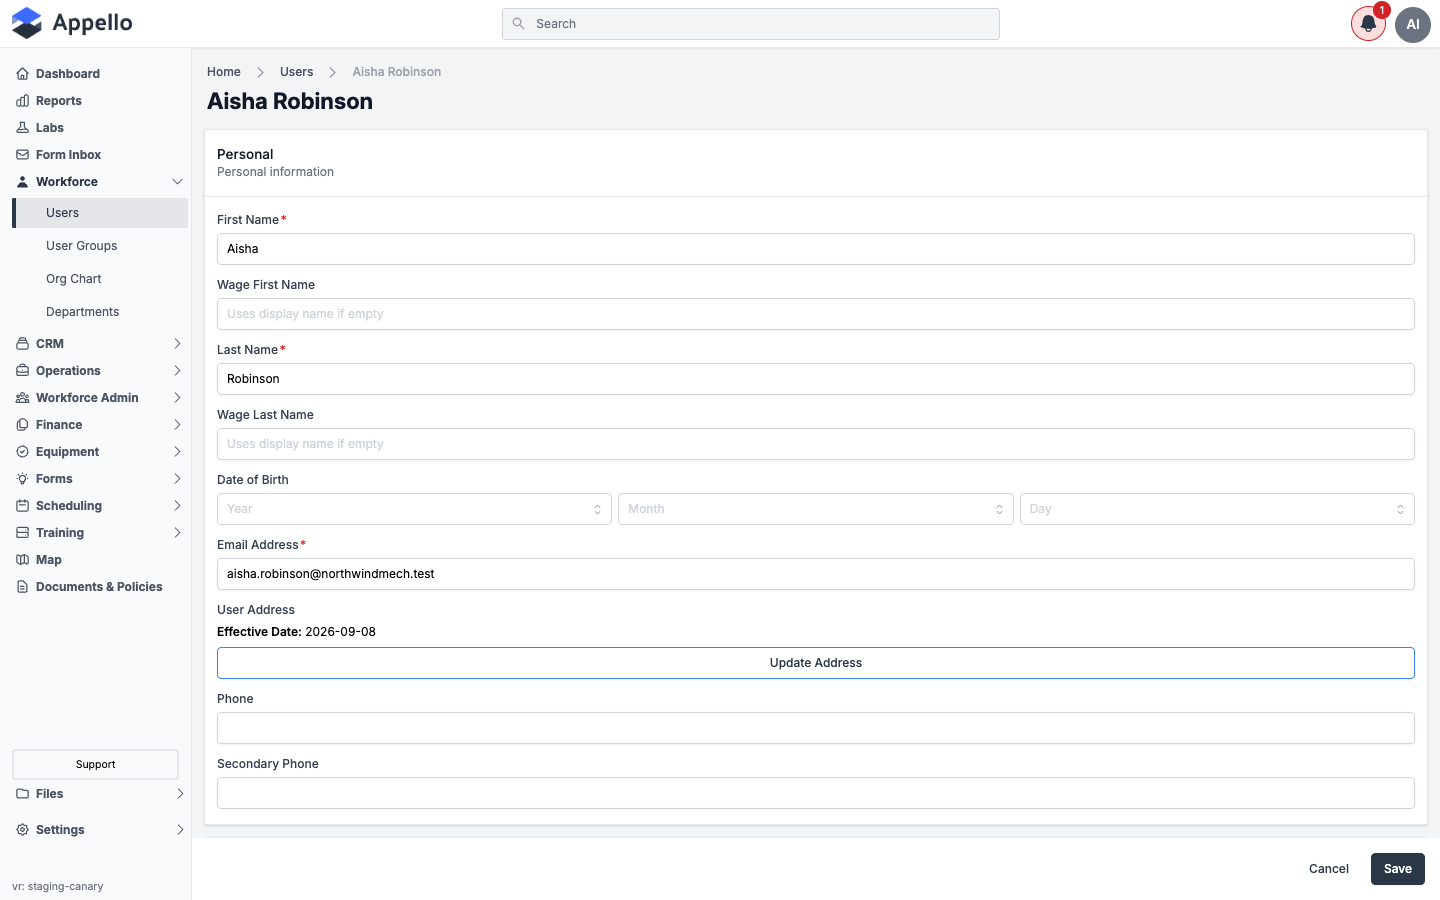Click the First Name input field
The height and width of the screenshot is (900, 1440).
[816, 249]
